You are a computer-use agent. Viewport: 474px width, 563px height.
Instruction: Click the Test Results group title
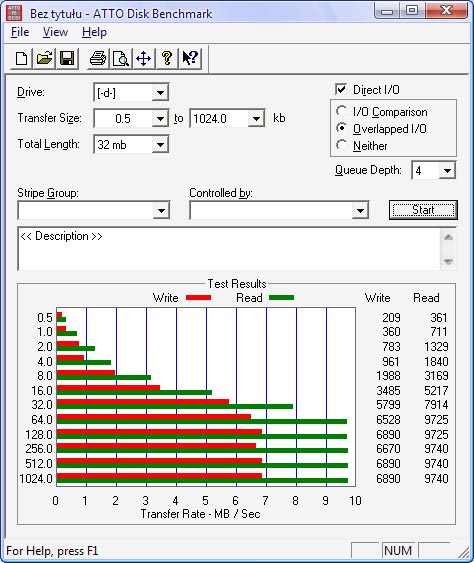(x=237, y=284)
